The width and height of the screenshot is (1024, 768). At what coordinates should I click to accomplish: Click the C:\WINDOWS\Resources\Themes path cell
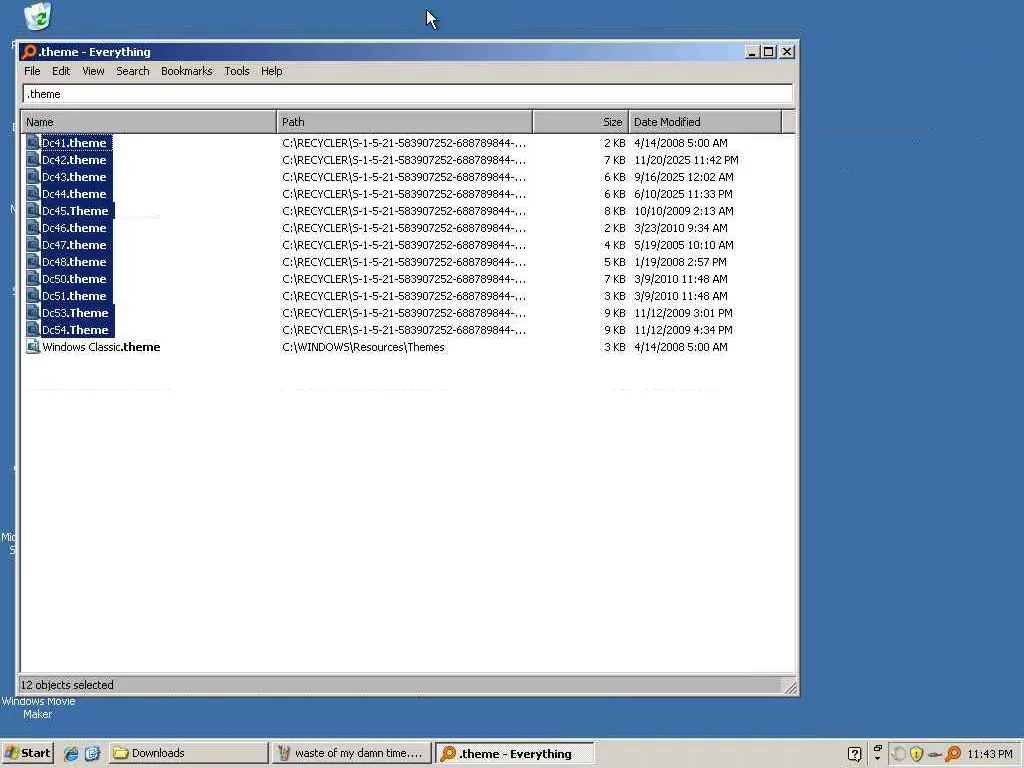pos(363,347)
